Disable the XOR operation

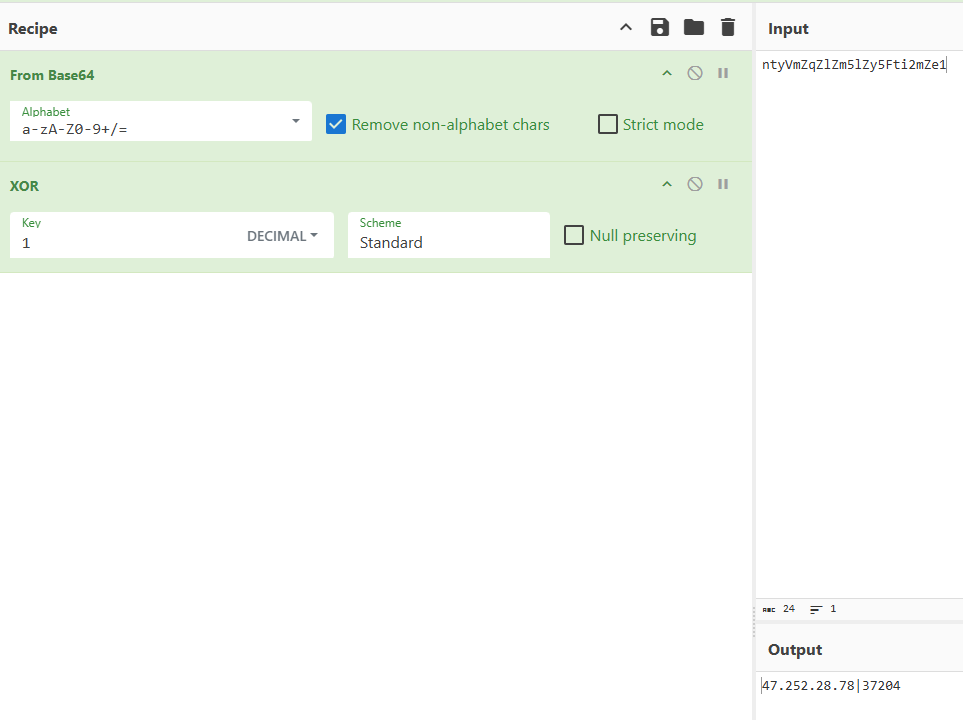[x=695, y=184]
